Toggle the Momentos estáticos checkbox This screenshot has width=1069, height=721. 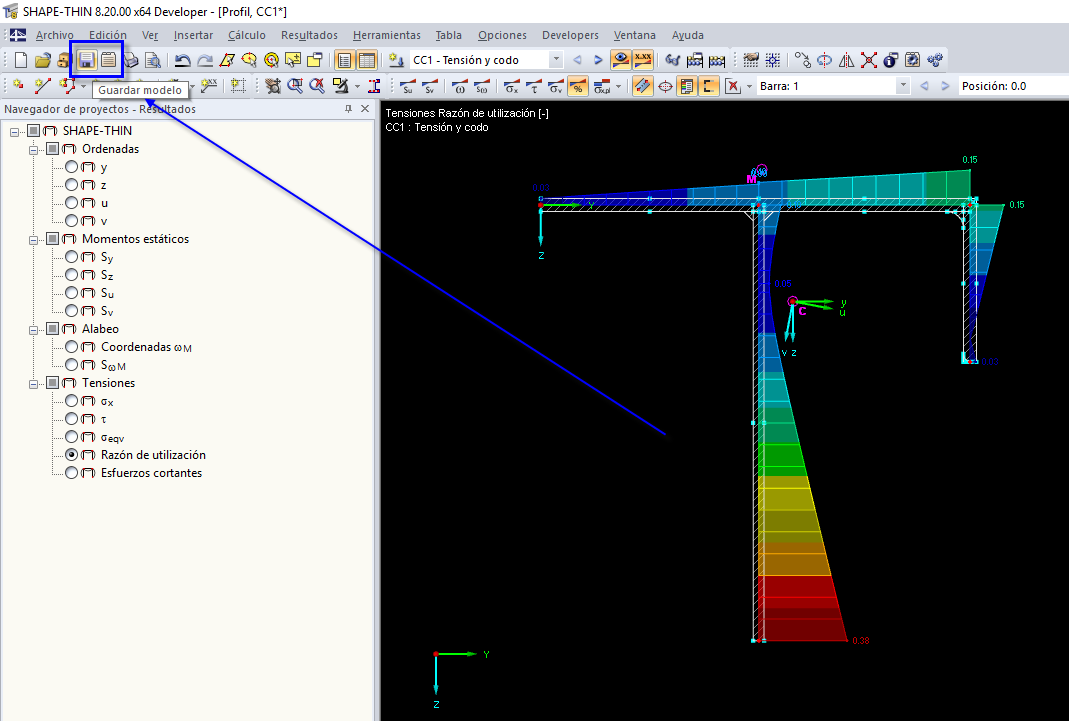click(x=52, y=239)
